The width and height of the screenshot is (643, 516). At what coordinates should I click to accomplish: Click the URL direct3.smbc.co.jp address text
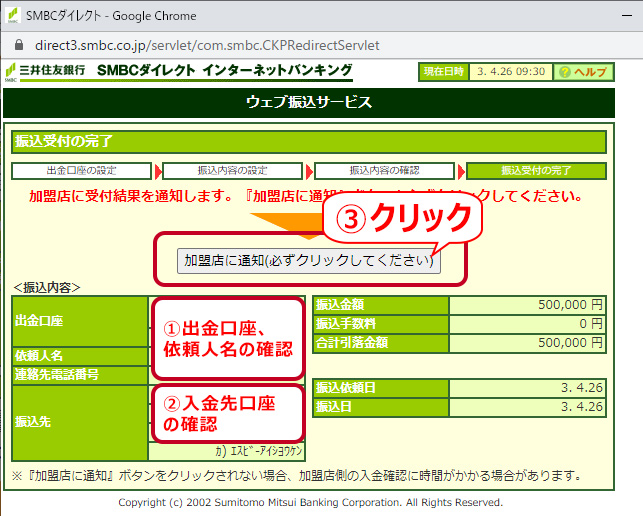[207, 45]
